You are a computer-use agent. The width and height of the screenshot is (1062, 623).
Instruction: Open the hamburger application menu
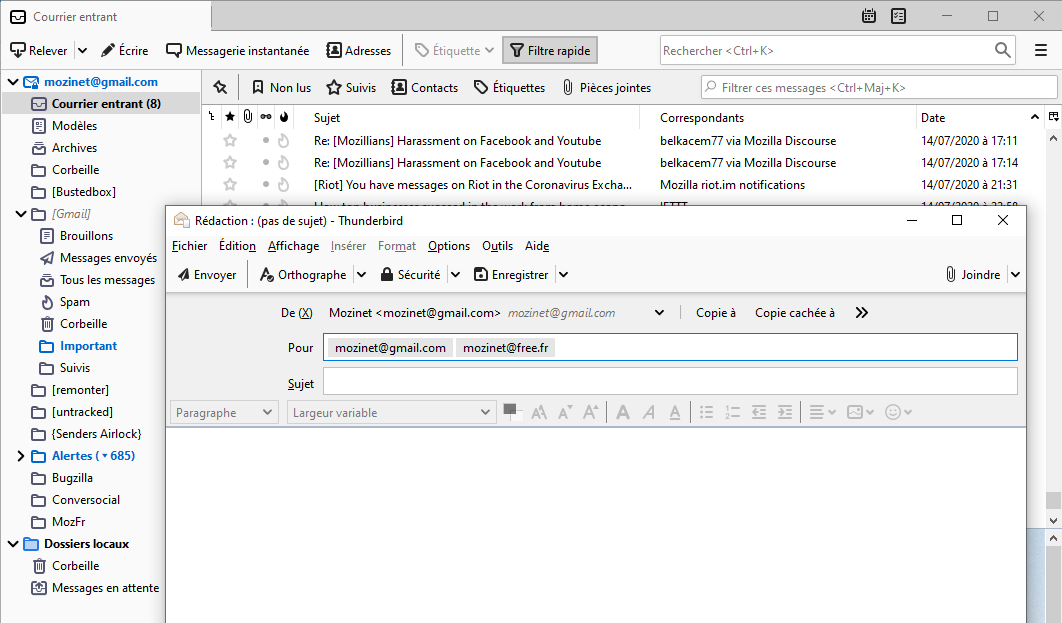click(1041, 50)
